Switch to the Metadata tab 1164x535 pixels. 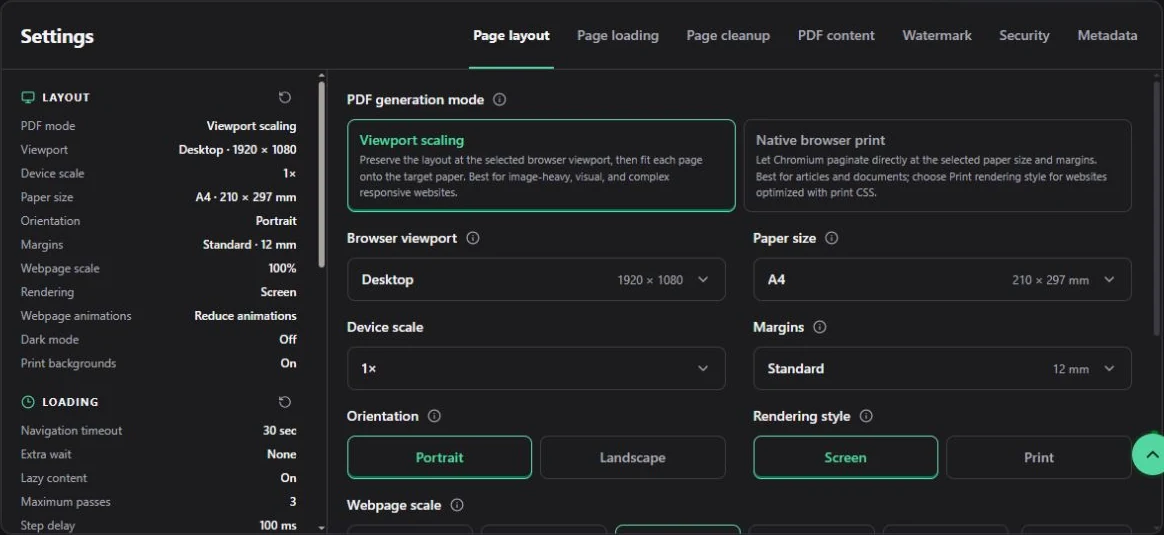[x=1107, y=36]
